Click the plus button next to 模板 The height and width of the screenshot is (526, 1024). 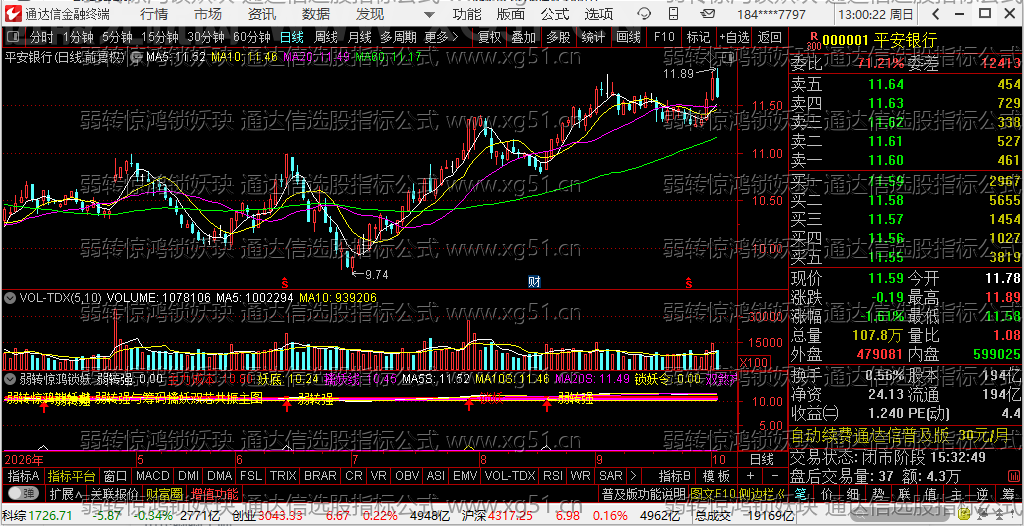click(750, 475)
